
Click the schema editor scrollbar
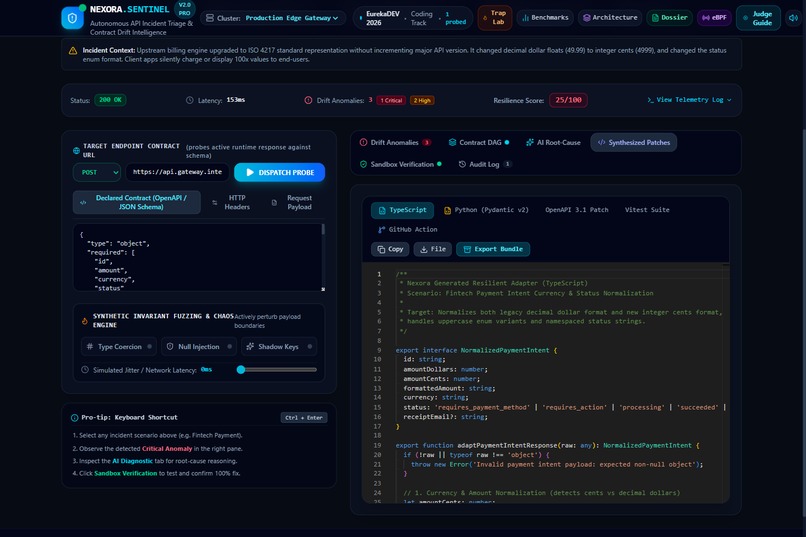(323, 229)
